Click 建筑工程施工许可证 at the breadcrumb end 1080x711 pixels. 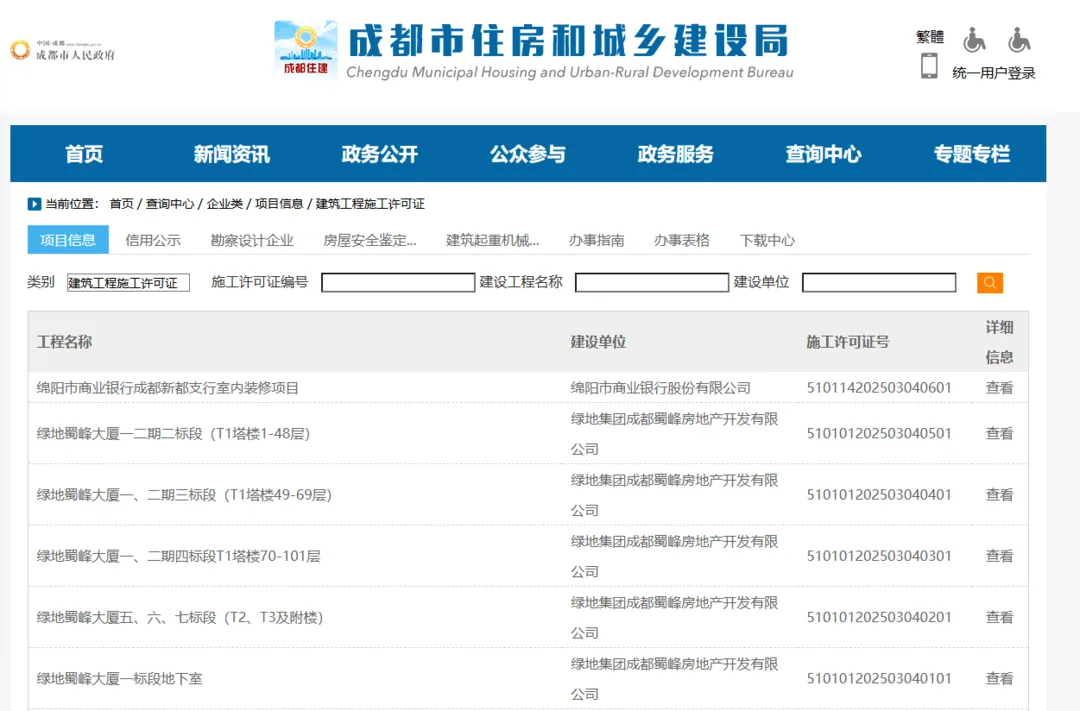pos(370,204)
